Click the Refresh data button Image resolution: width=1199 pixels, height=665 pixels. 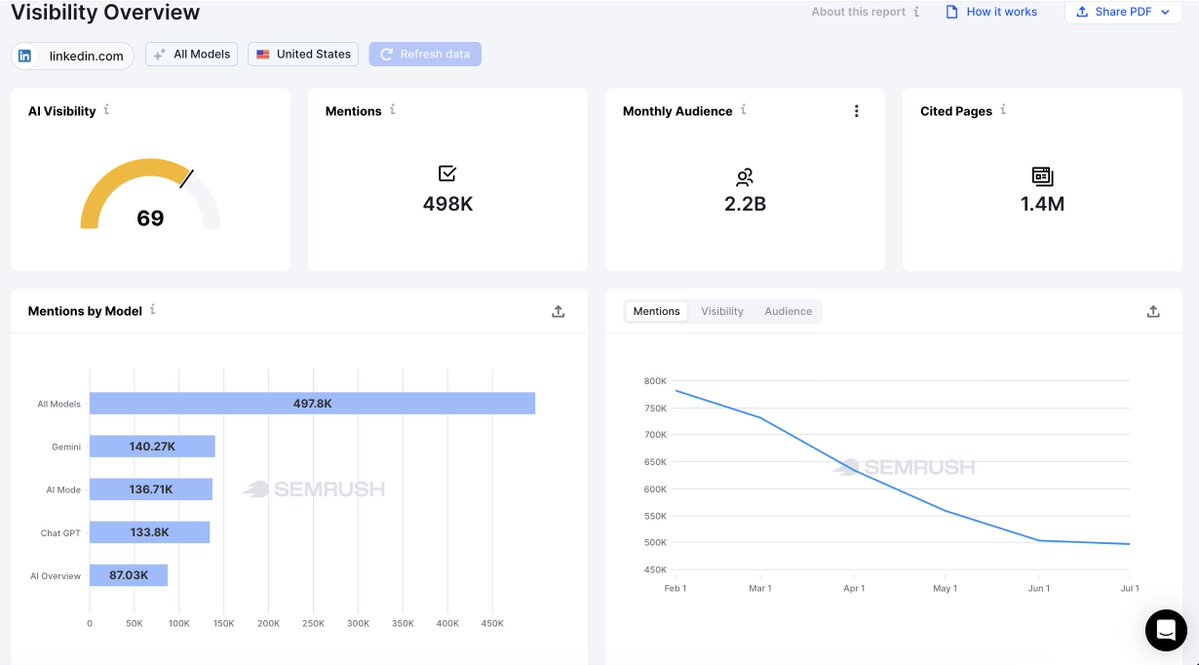pyautogui.click(x=425, y=54)
